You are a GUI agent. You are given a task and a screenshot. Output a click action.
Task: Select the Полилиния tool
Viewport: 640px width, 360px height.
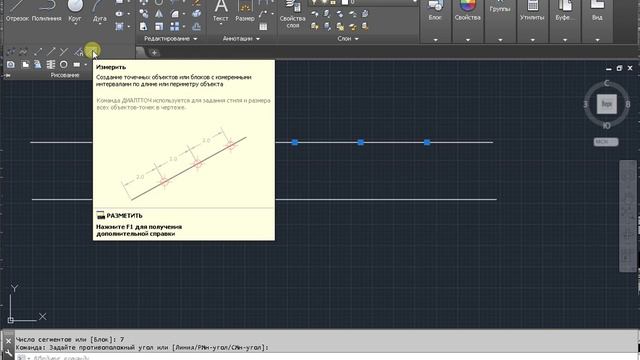click(47, 11)
